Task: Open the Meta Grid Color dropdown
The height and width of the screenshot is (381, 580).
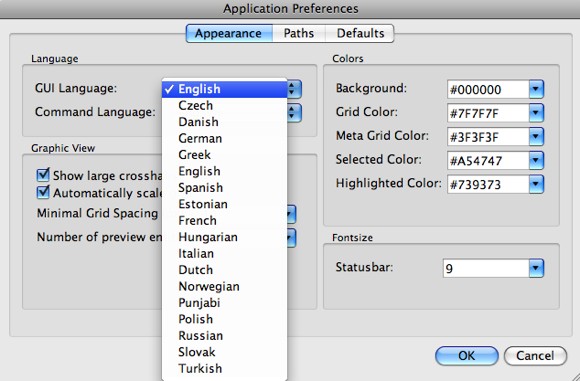Action: (536, 136)
